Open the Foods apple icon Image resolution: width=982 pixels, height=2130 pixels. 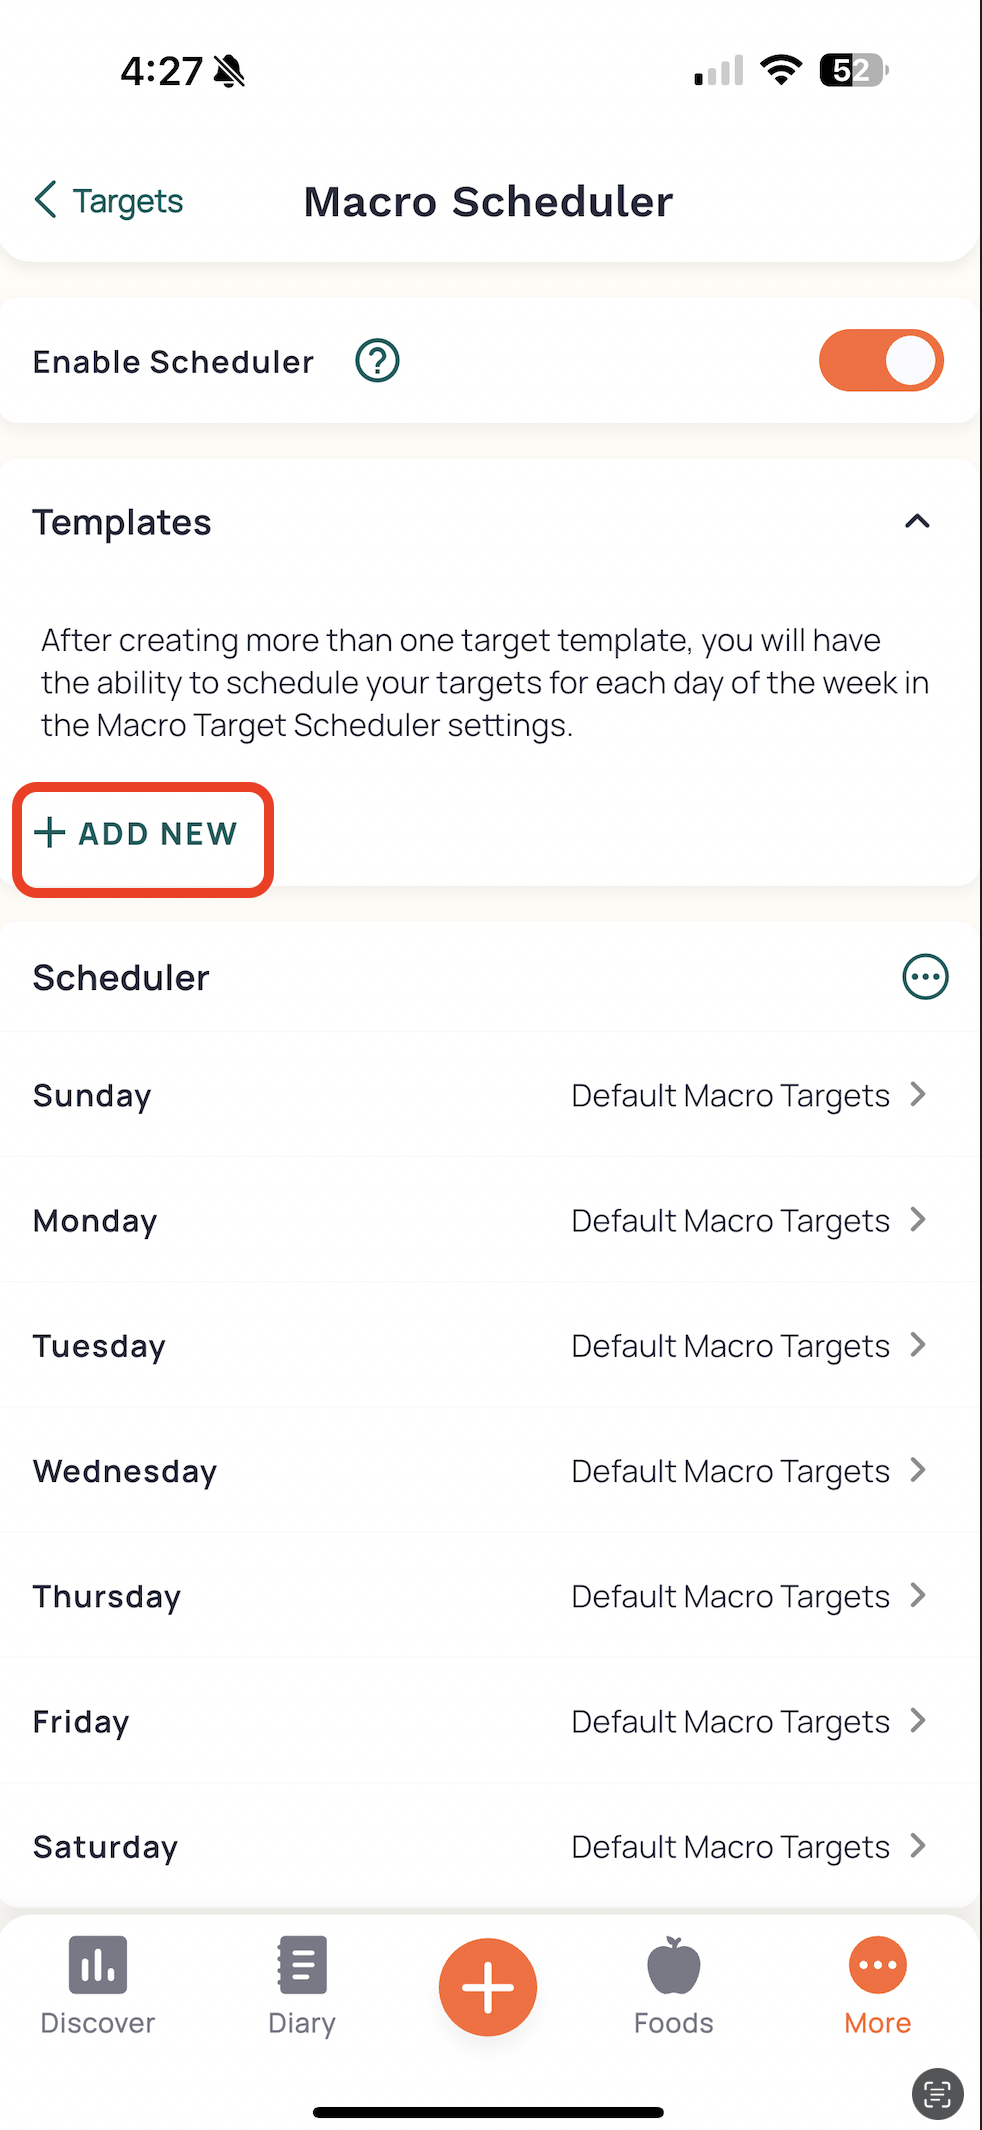[x=674, y=1965]
